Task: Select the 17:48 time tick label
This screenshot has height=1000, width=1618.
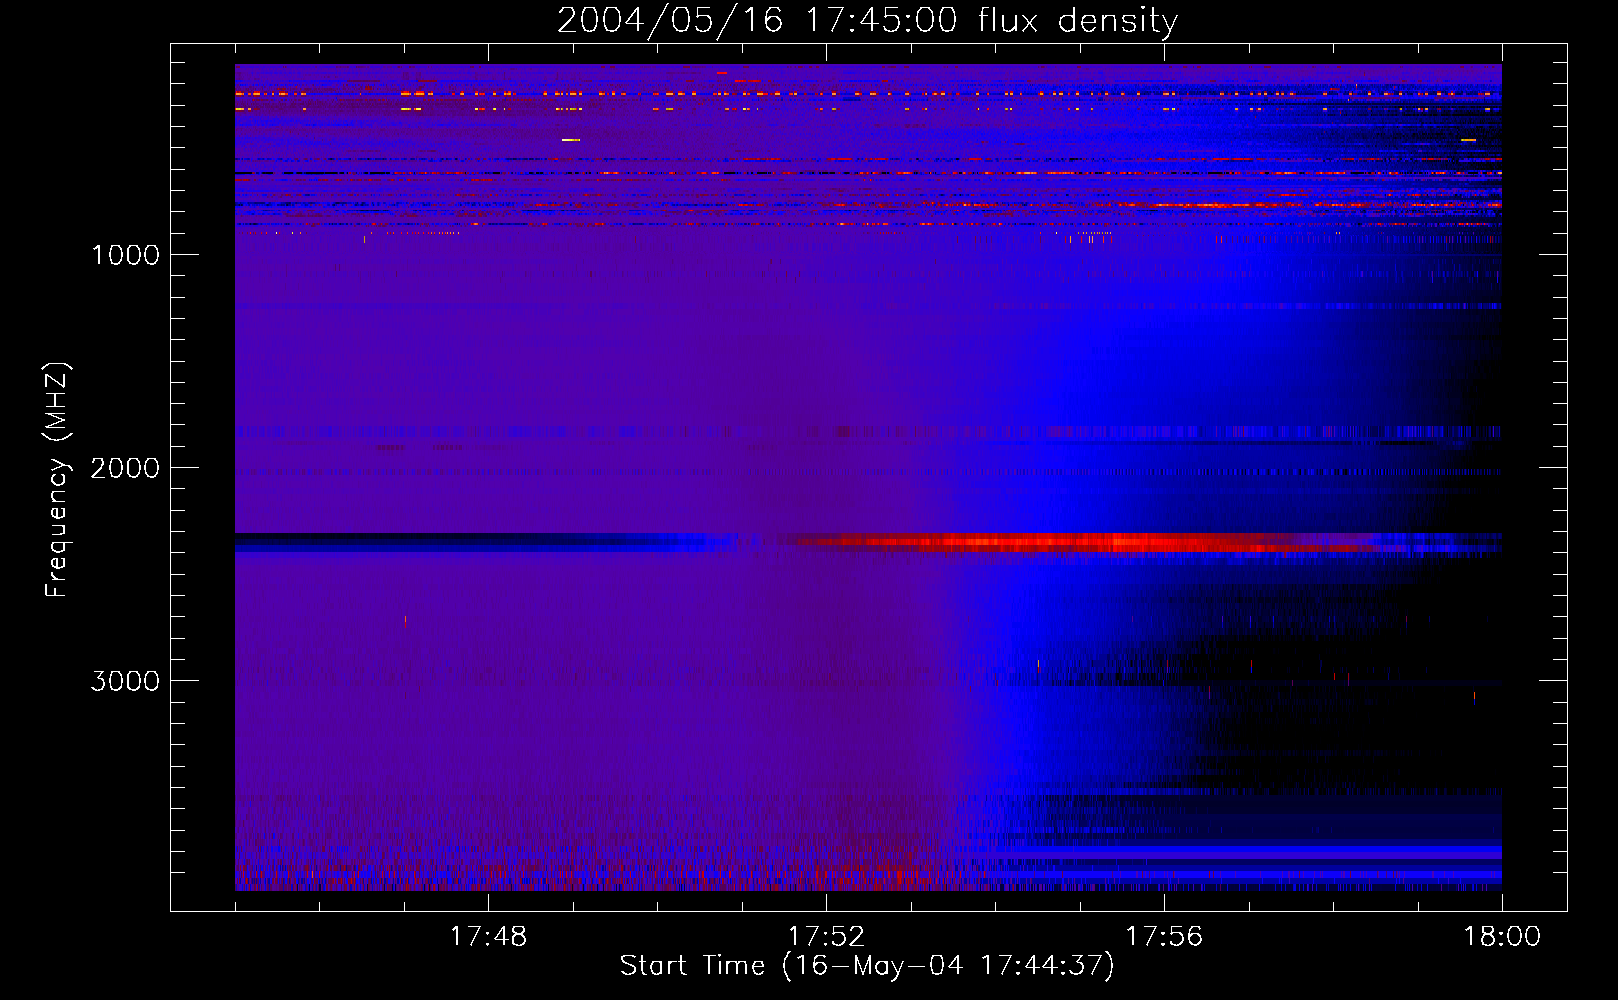Action: (x=488, y=937)
